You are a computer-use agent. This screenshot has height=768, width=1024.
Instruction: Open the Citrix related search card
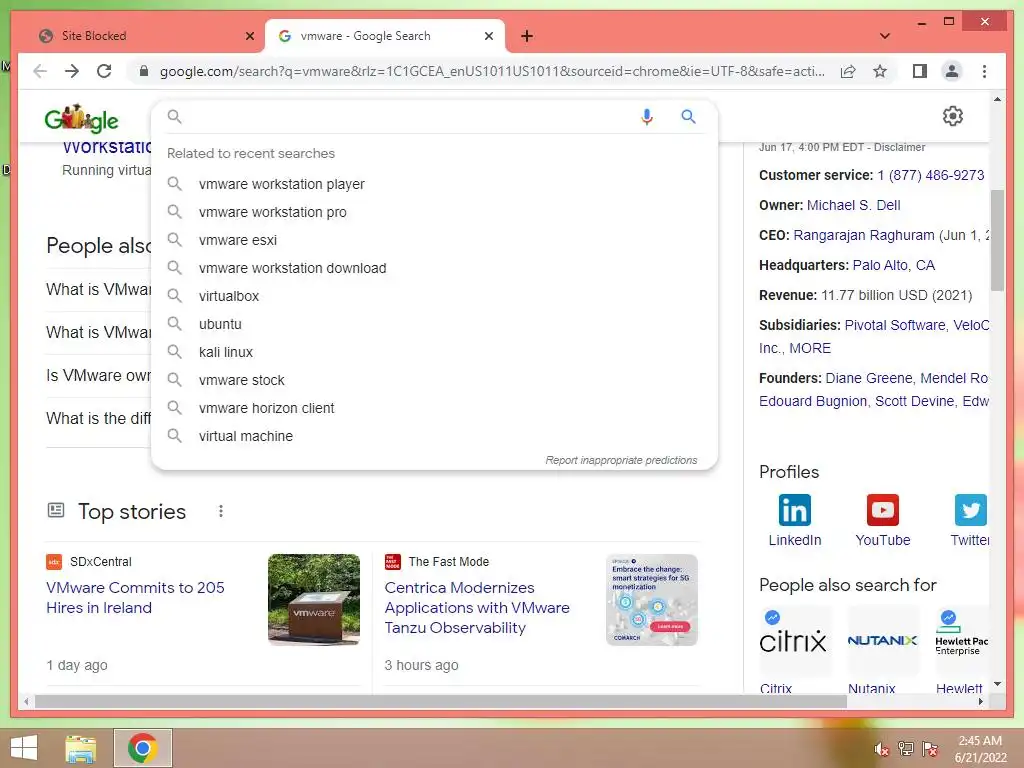point(793,650)
